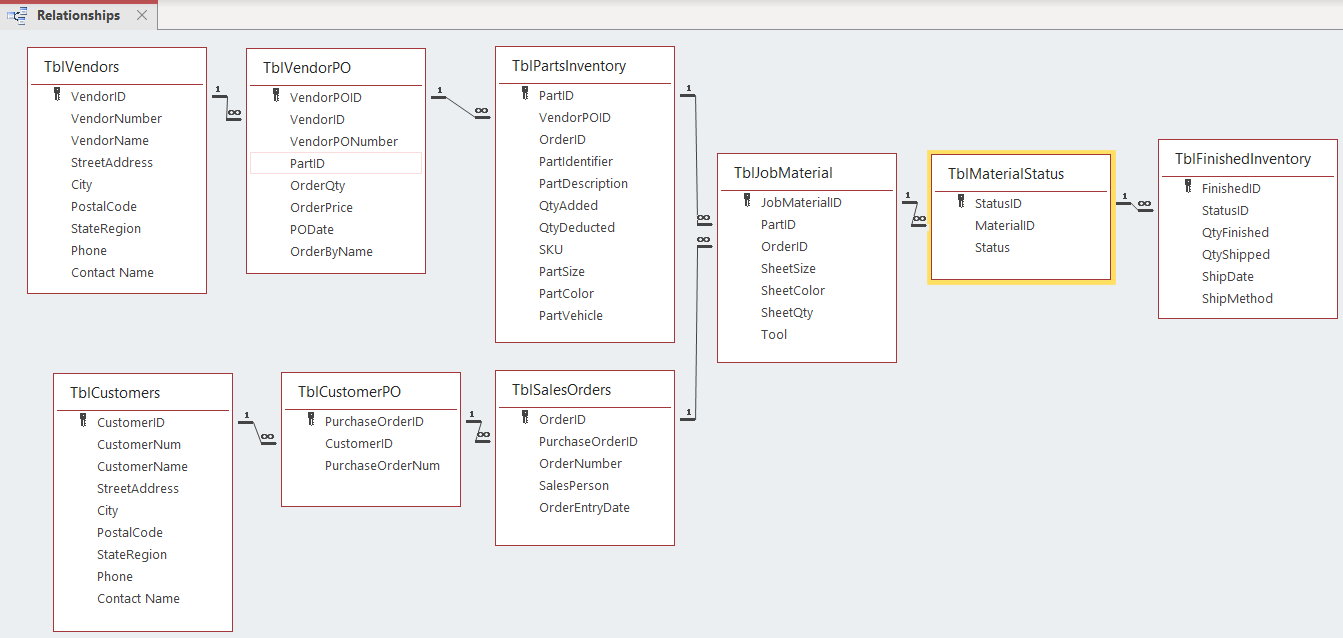Select the QtyAdded field

[x=568, y=205]
